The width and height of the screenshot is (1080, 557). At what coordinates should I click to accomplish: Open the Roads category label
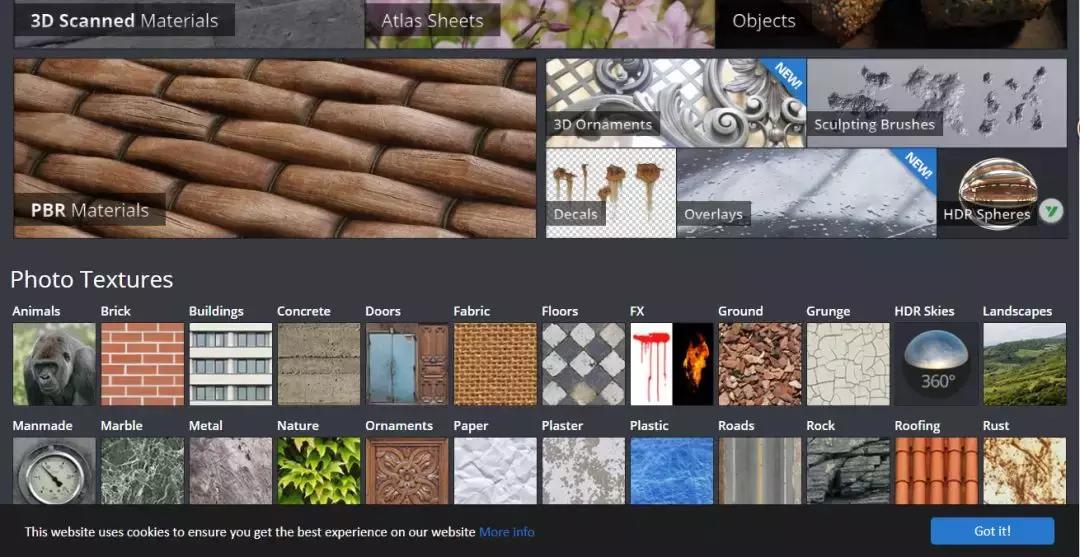[736, 425]
